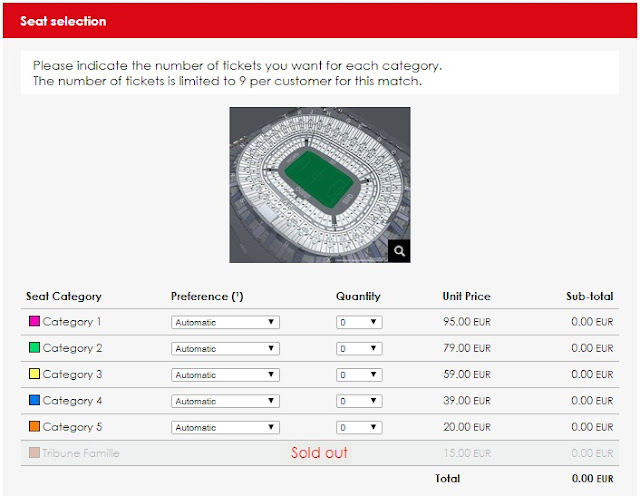Select the Category 2 Quantity dropdown
The width and height of the screenshot is (640, 496).
[x=359, y=349]
